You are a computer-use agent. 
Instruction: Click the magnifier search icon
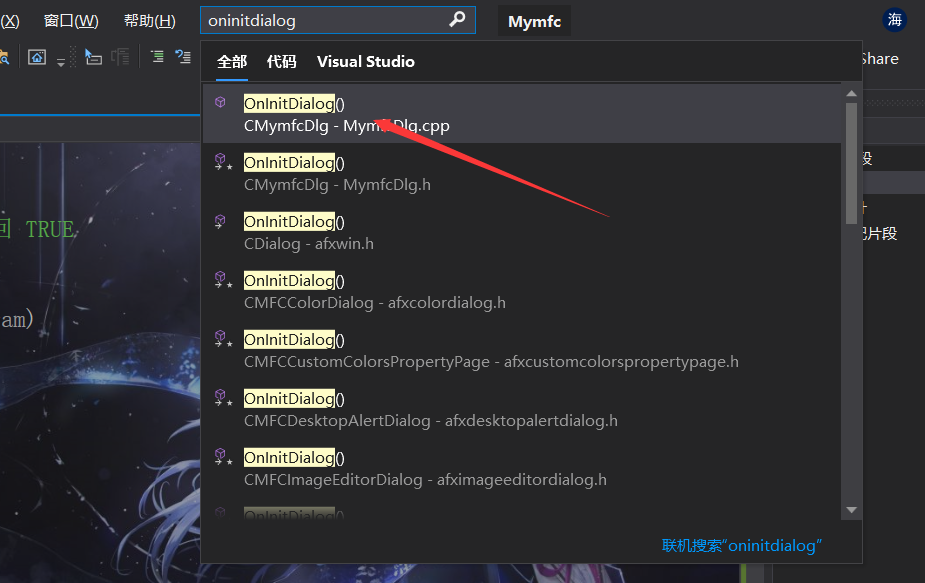click(x=457, y=19)
